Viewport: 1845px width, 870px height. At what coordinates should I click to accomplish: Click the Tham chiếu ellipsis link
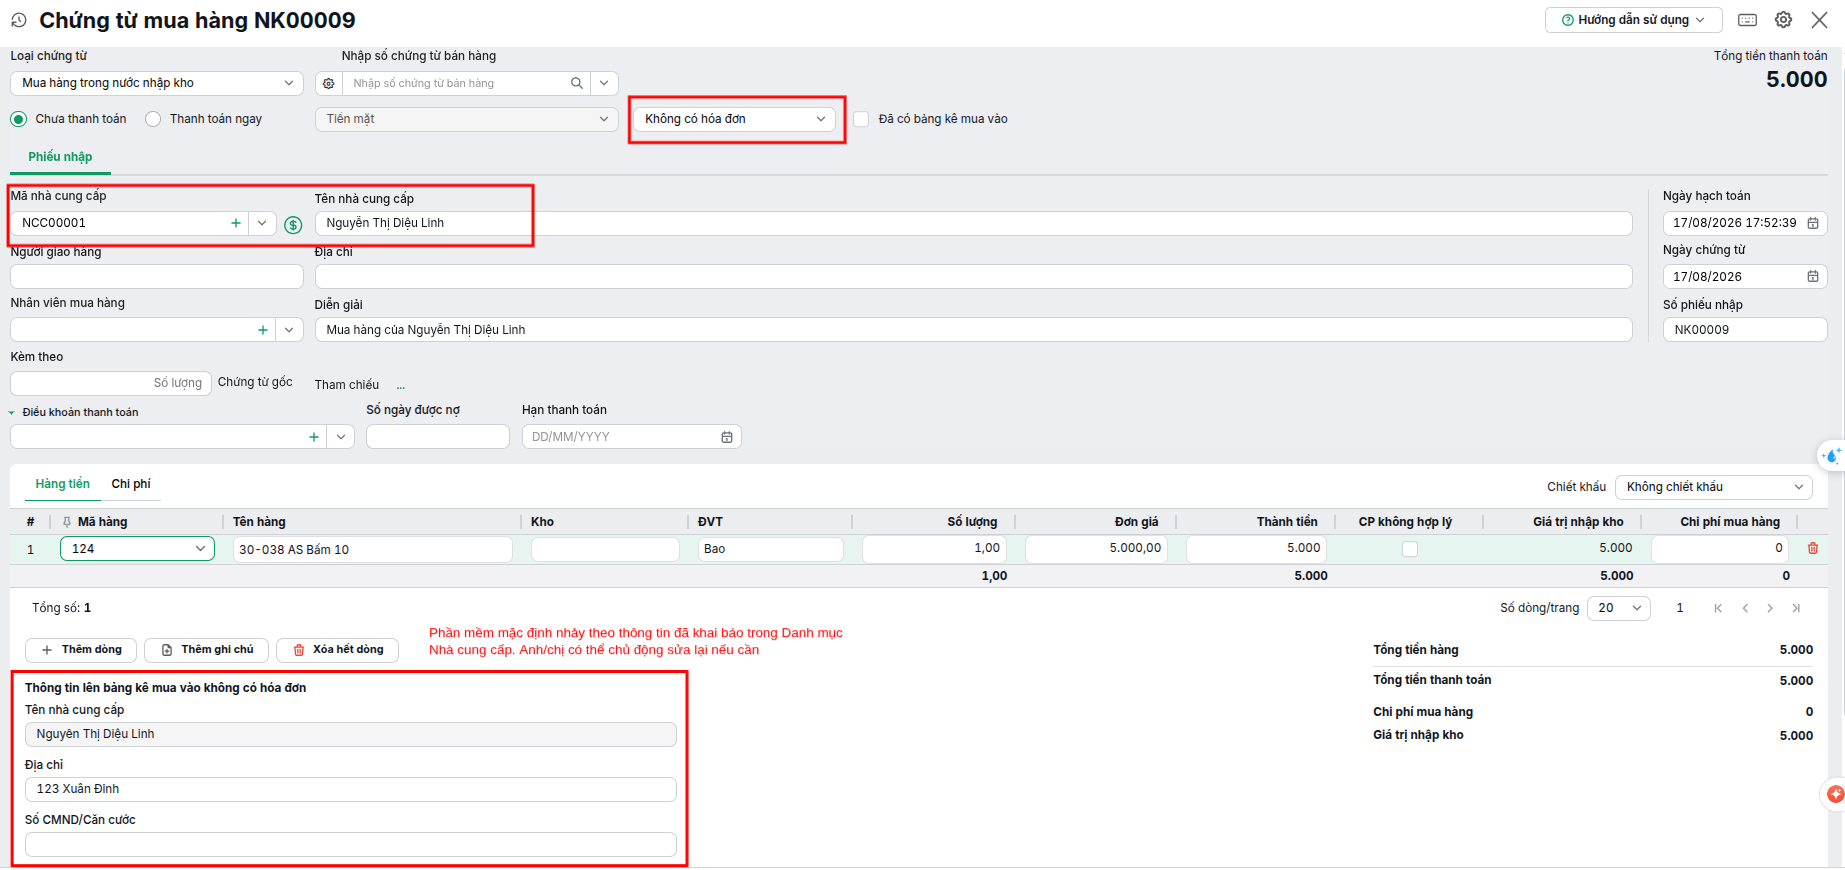click(x=401, y=386)
